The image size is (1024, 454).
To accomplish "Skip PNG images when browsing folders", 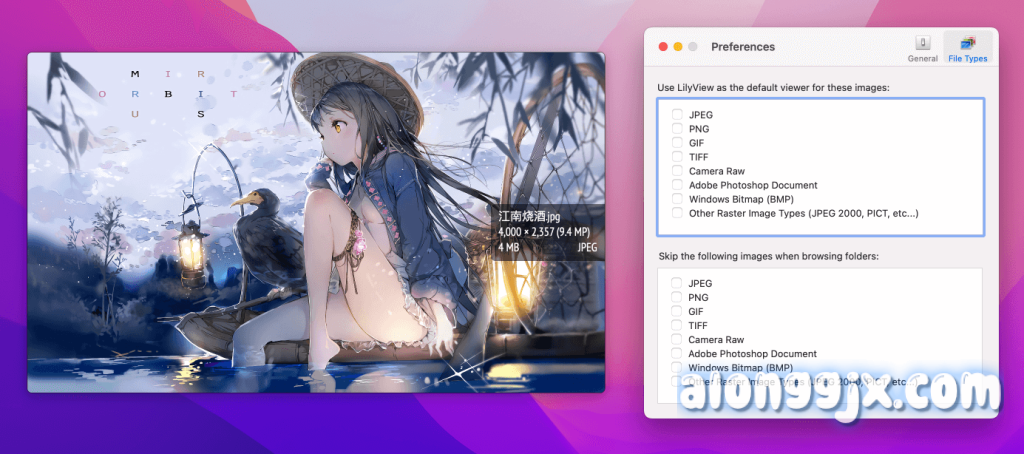I will pos(677,297).
